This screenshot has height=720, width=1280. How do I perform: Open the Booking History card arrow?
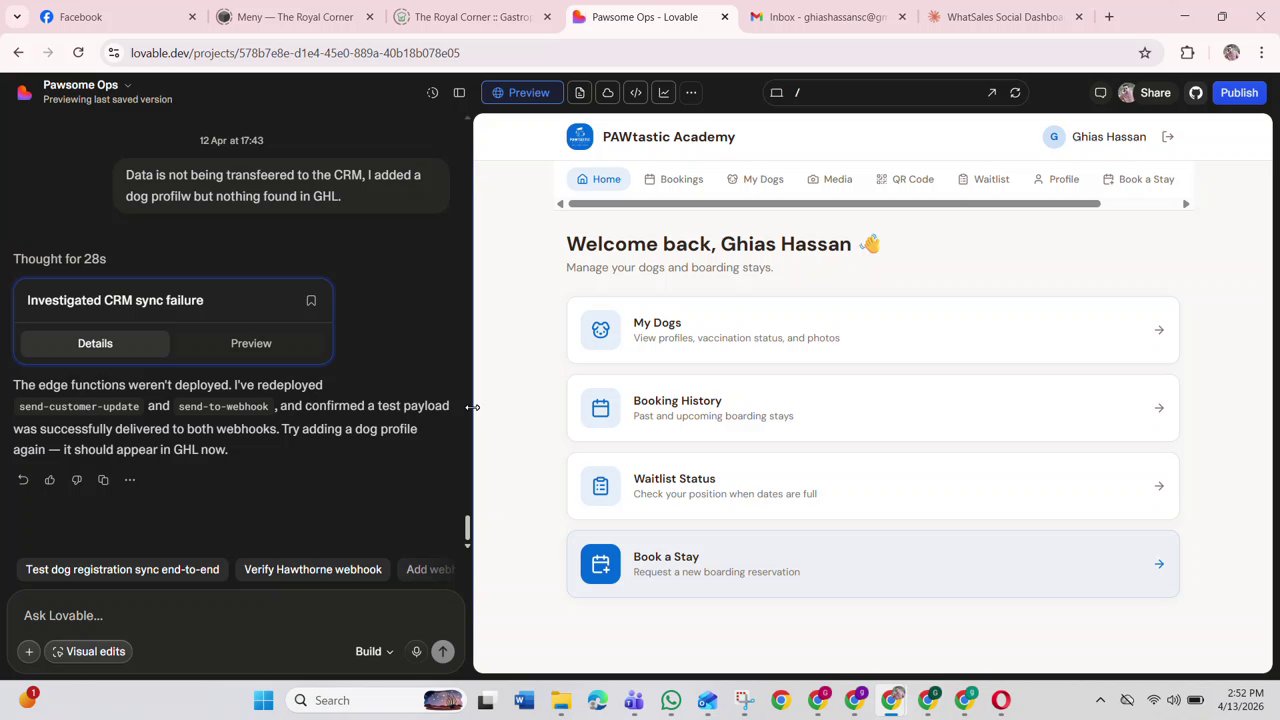pos(1159,408)
